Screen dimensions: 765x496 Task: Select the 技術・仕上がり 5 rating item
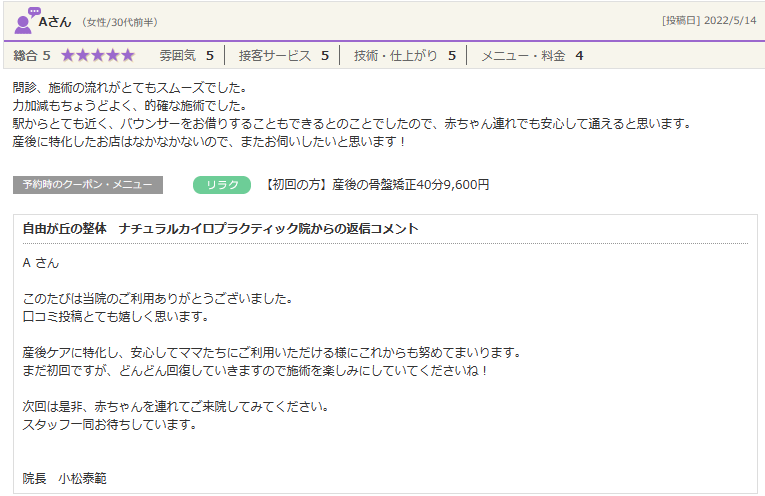[404, 56]
